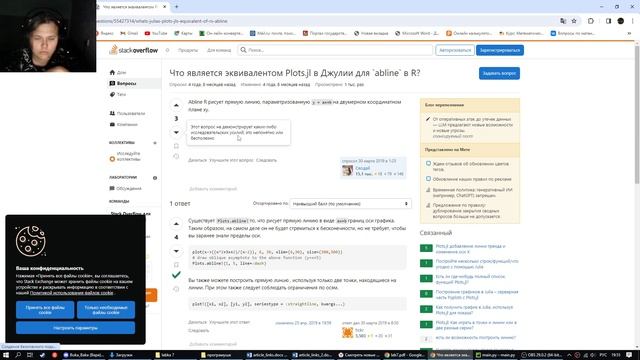The height and width of the screenshot is (360, 640).
Task: Show more bookmarks with double chevron
Action: pyautogui.click(x=629, y=33)
